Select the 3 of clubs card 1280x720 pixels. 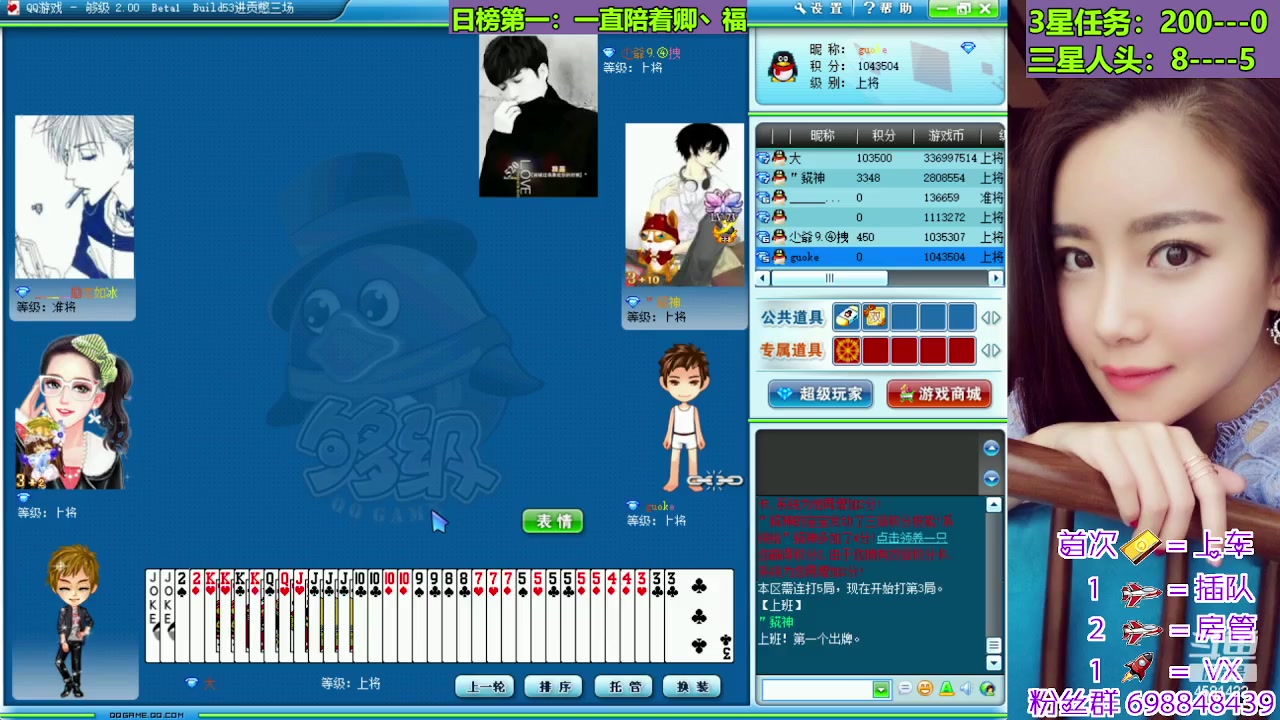coord(698,616)
